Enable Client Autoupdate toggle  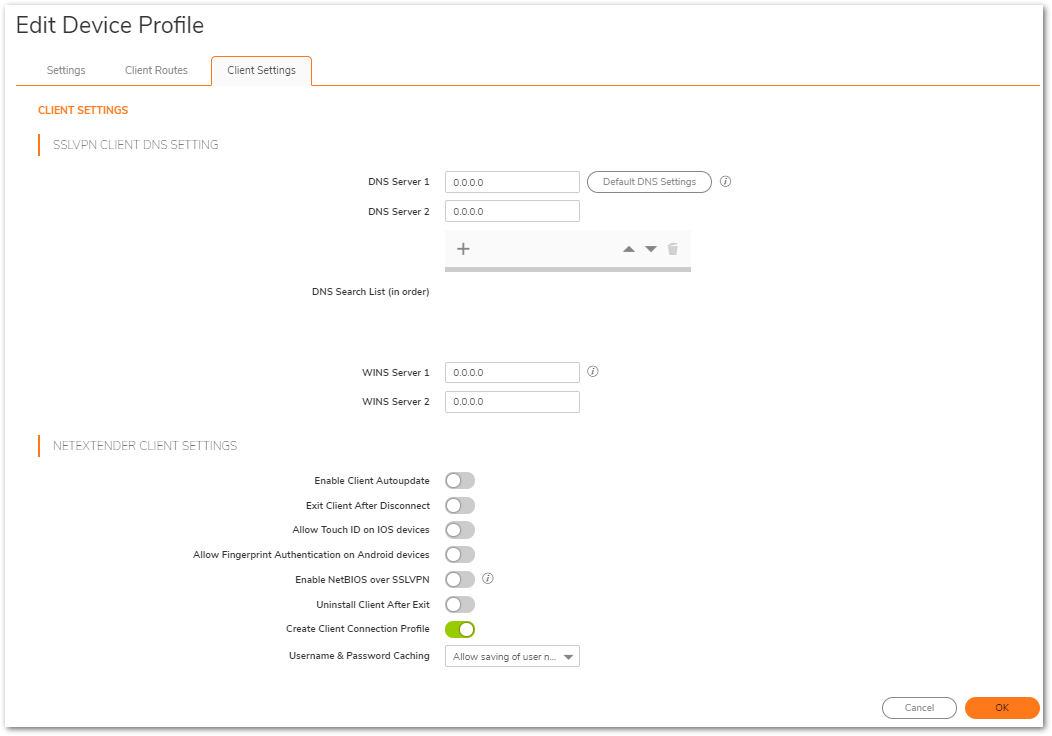pos(460,481)
